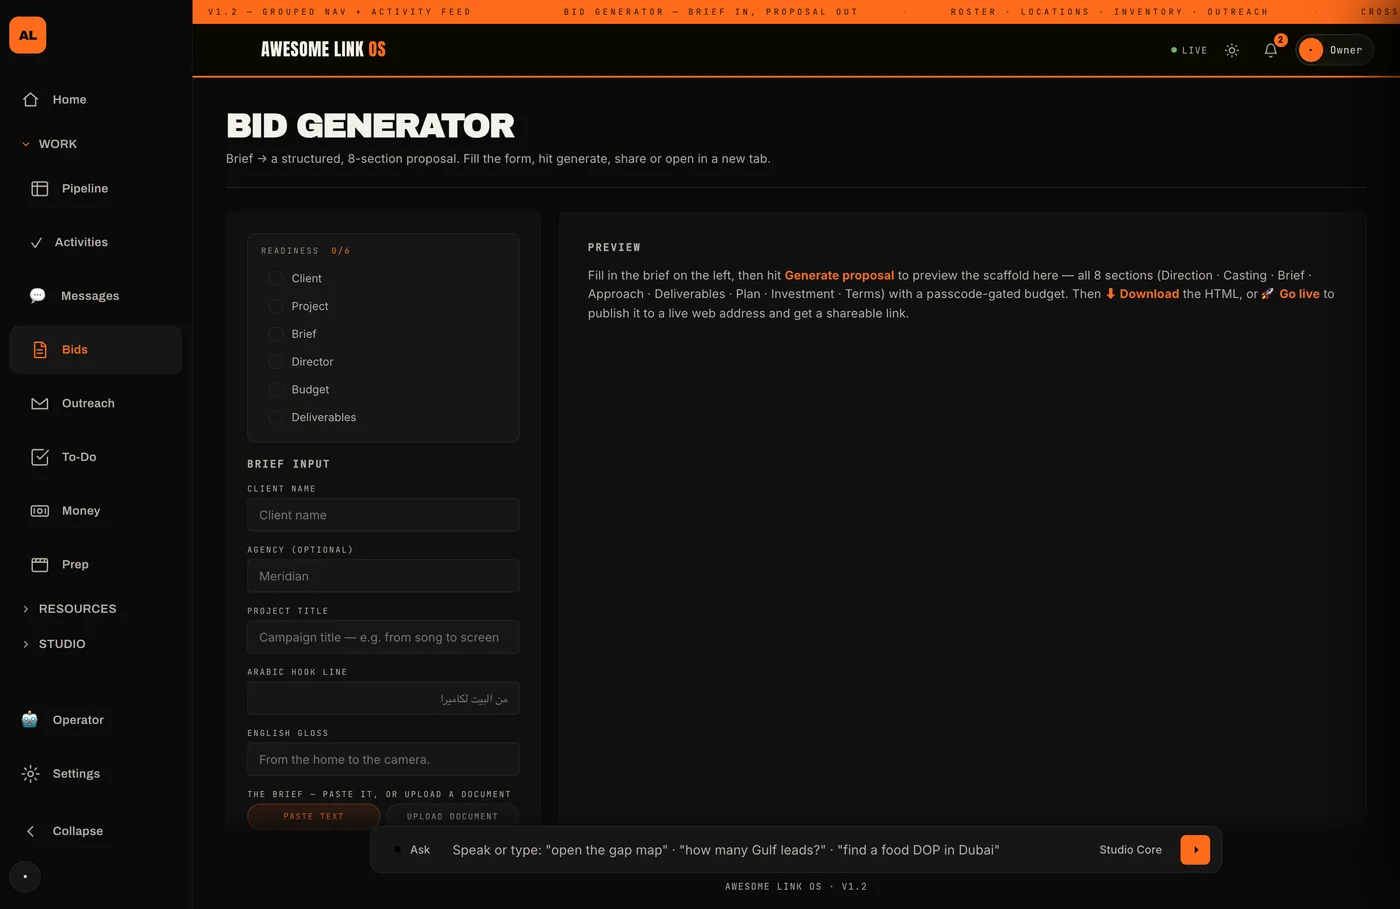The image size is (1400, 909).
Task: Focus the English gloss field
Action: 383,759
